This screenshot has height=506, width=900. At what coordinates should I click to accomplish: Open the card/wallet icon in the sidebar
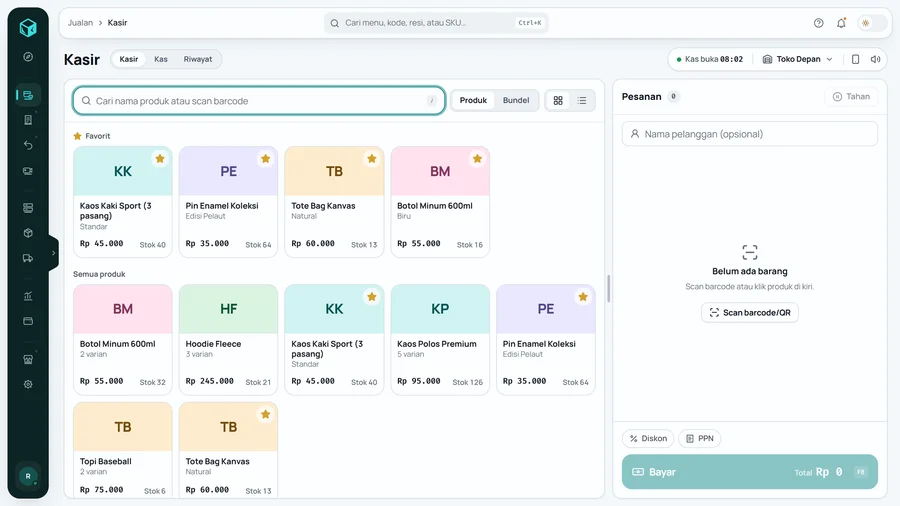28,321
